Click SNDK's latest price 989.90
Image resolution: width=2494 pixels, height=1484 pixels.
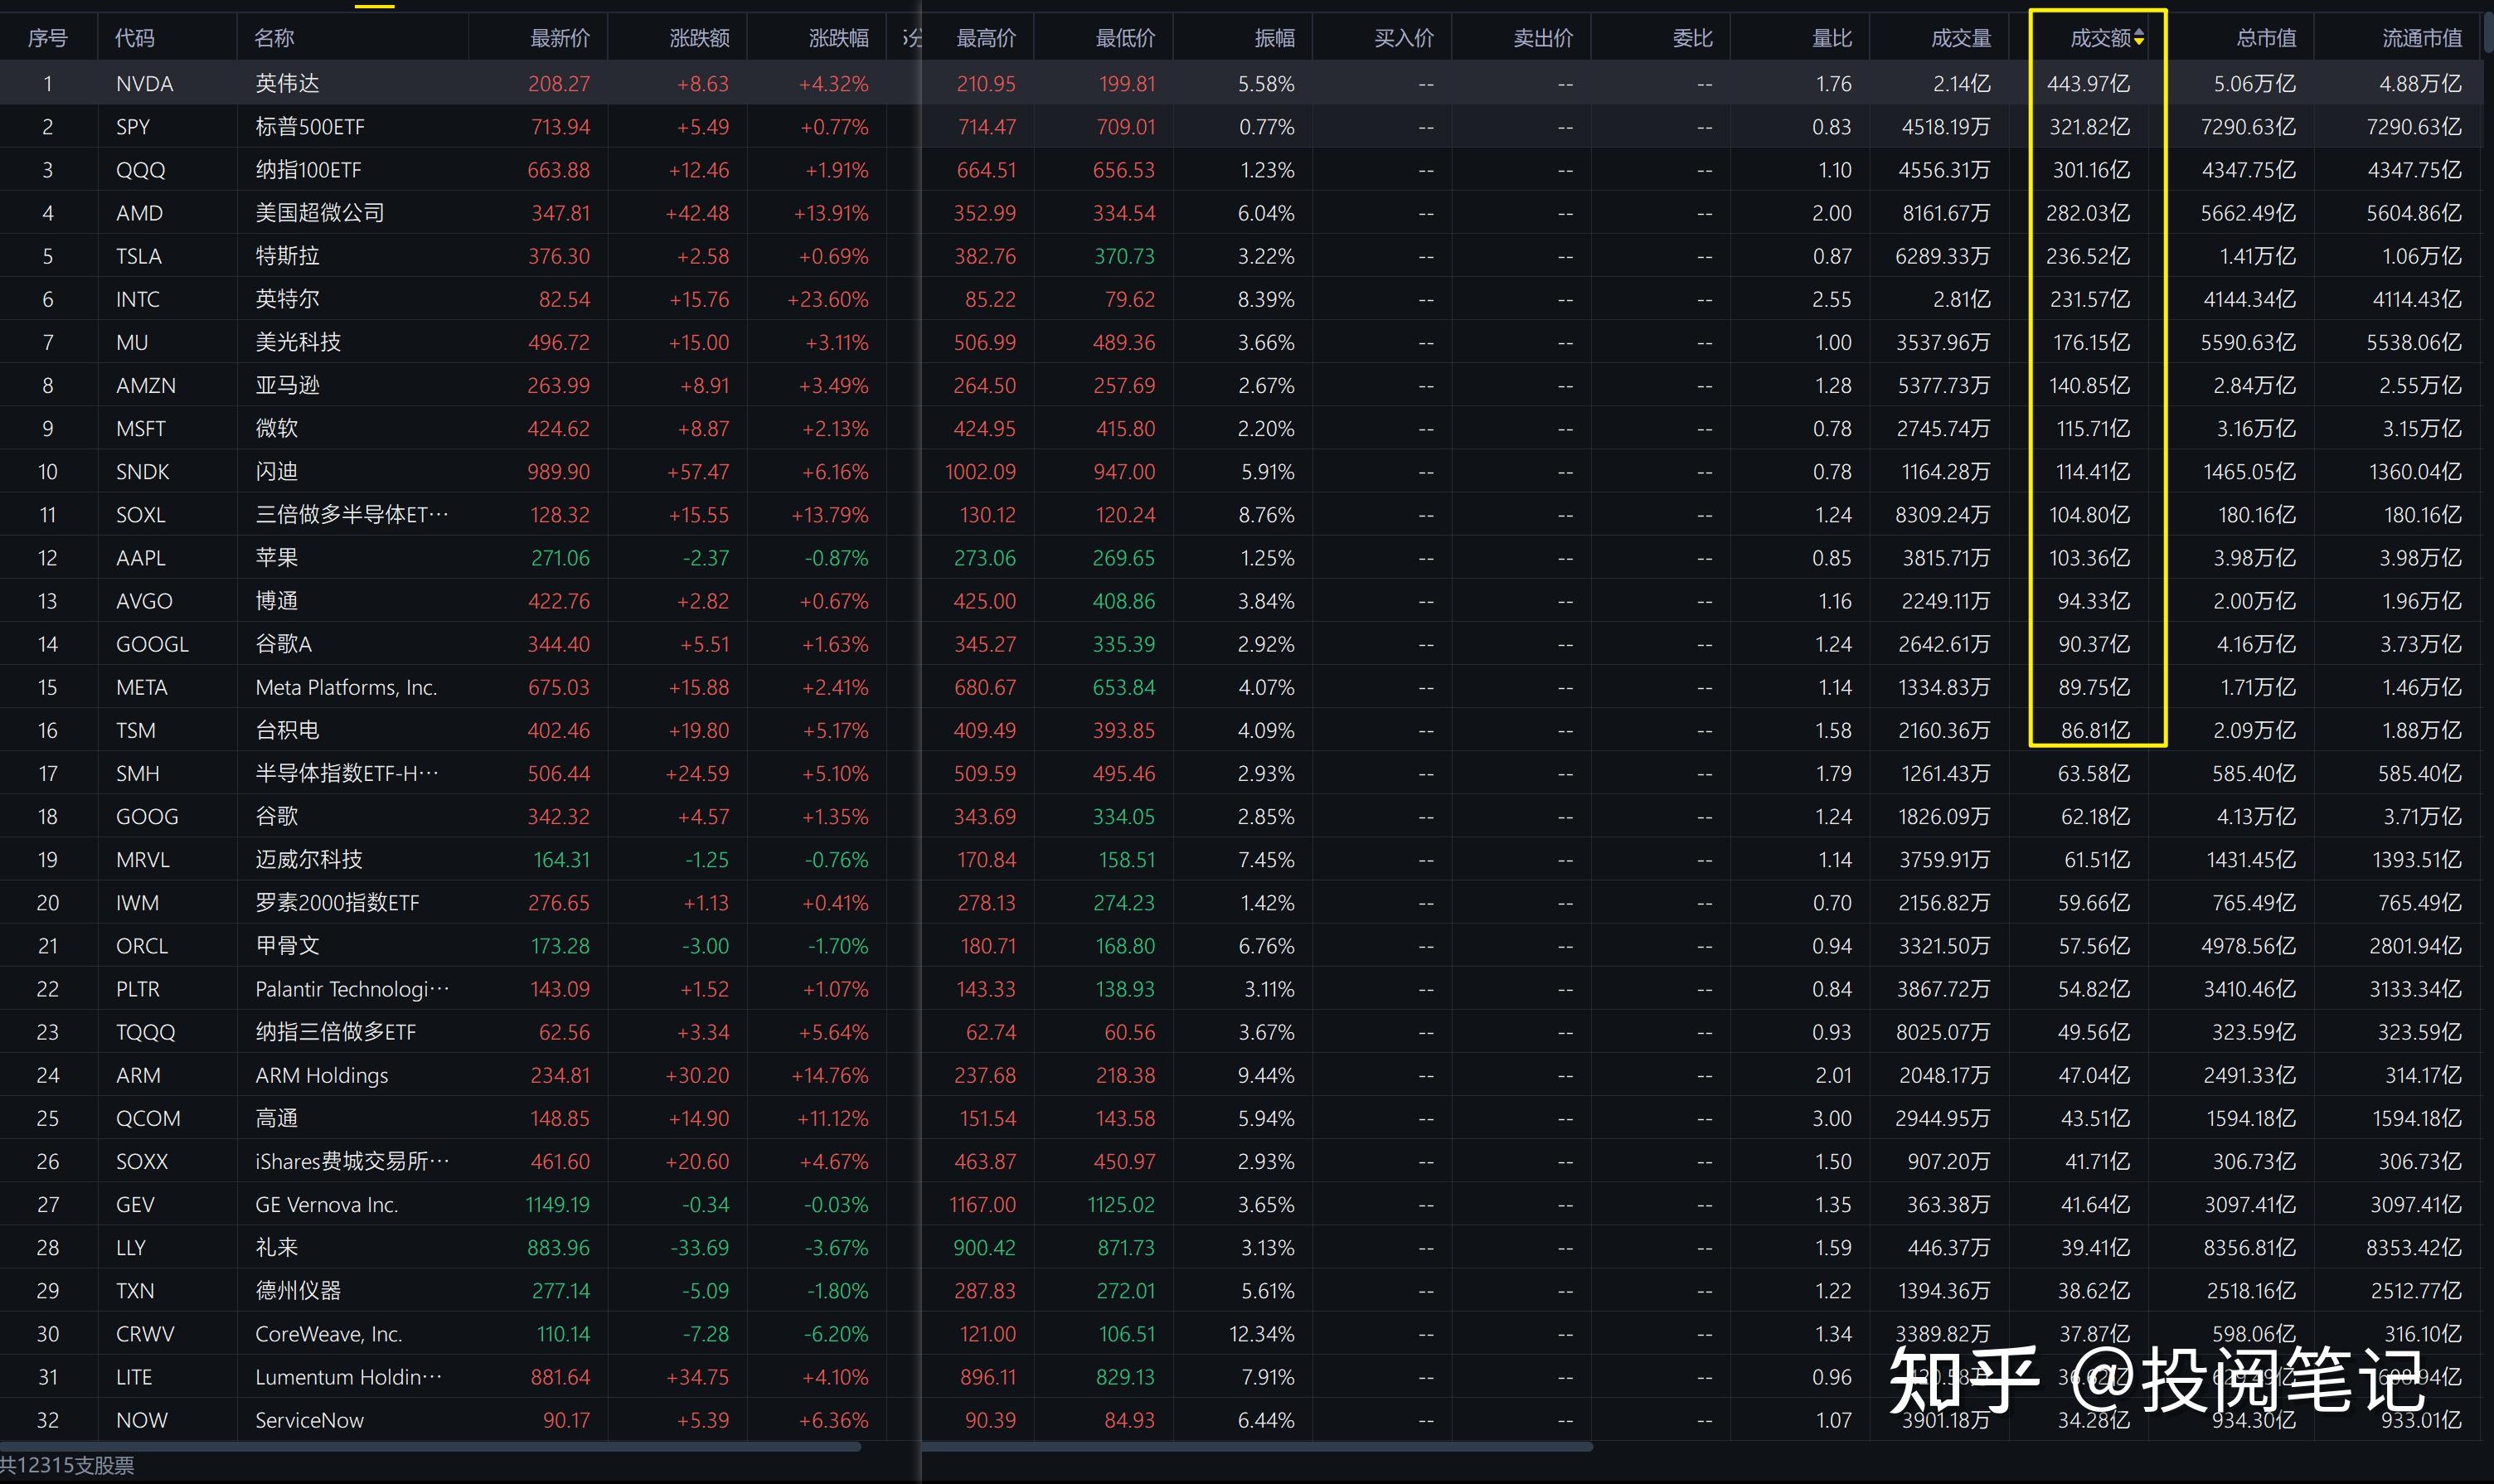pos(559,471)
